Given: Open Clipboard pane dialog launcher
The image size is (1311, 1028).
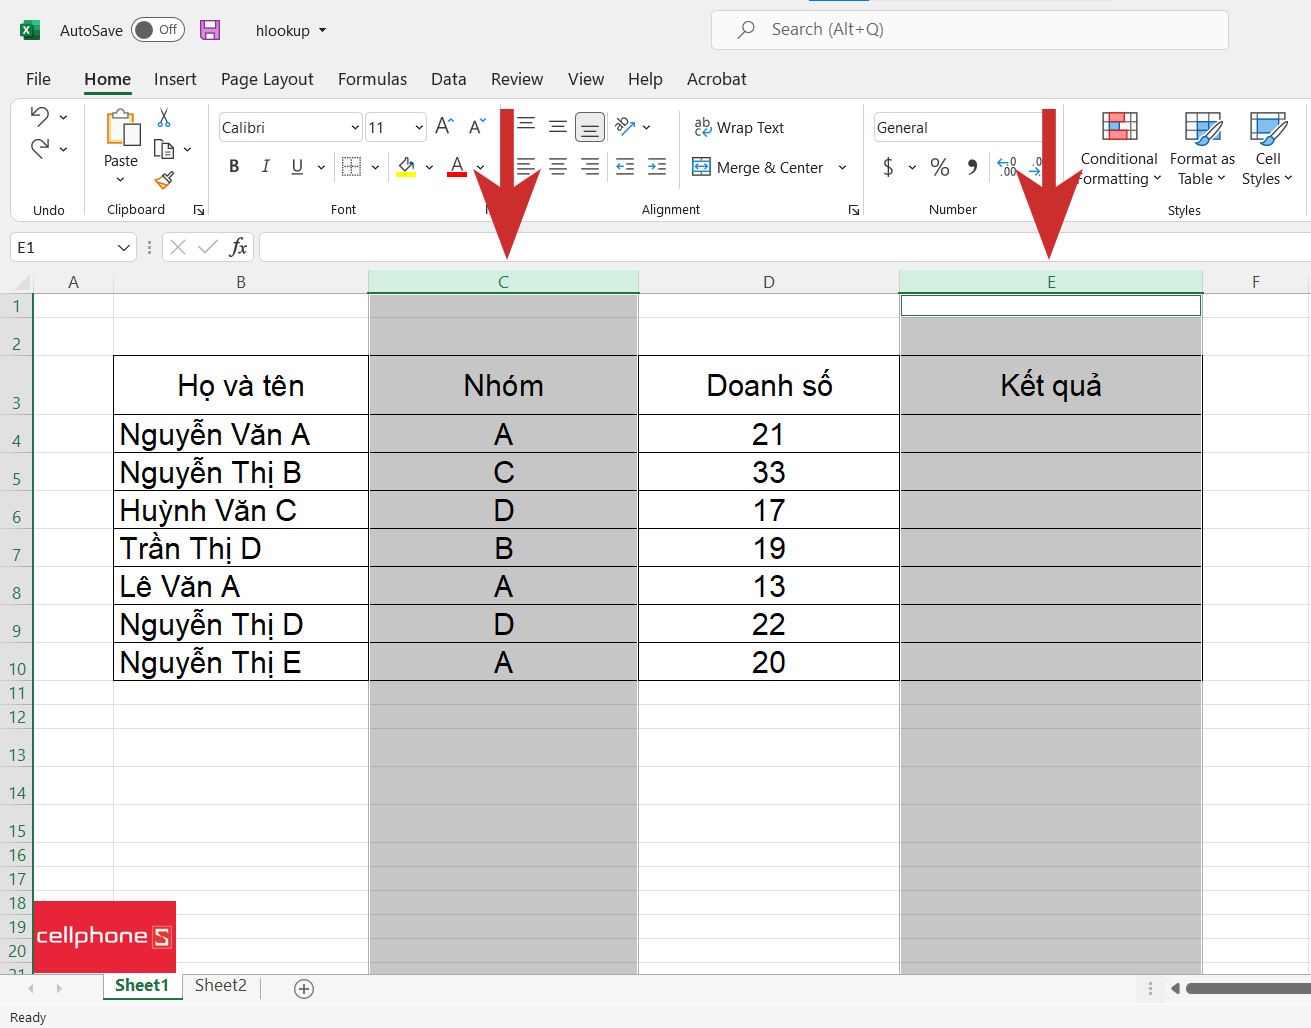Looking at the screenshot, I should click(199, 210).
